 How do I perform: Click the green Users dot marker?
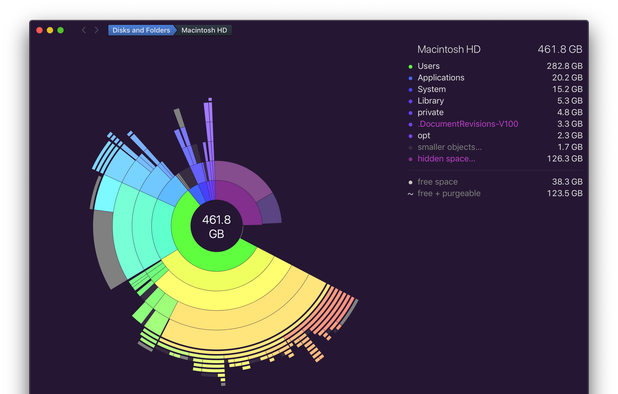pos(410,67)
